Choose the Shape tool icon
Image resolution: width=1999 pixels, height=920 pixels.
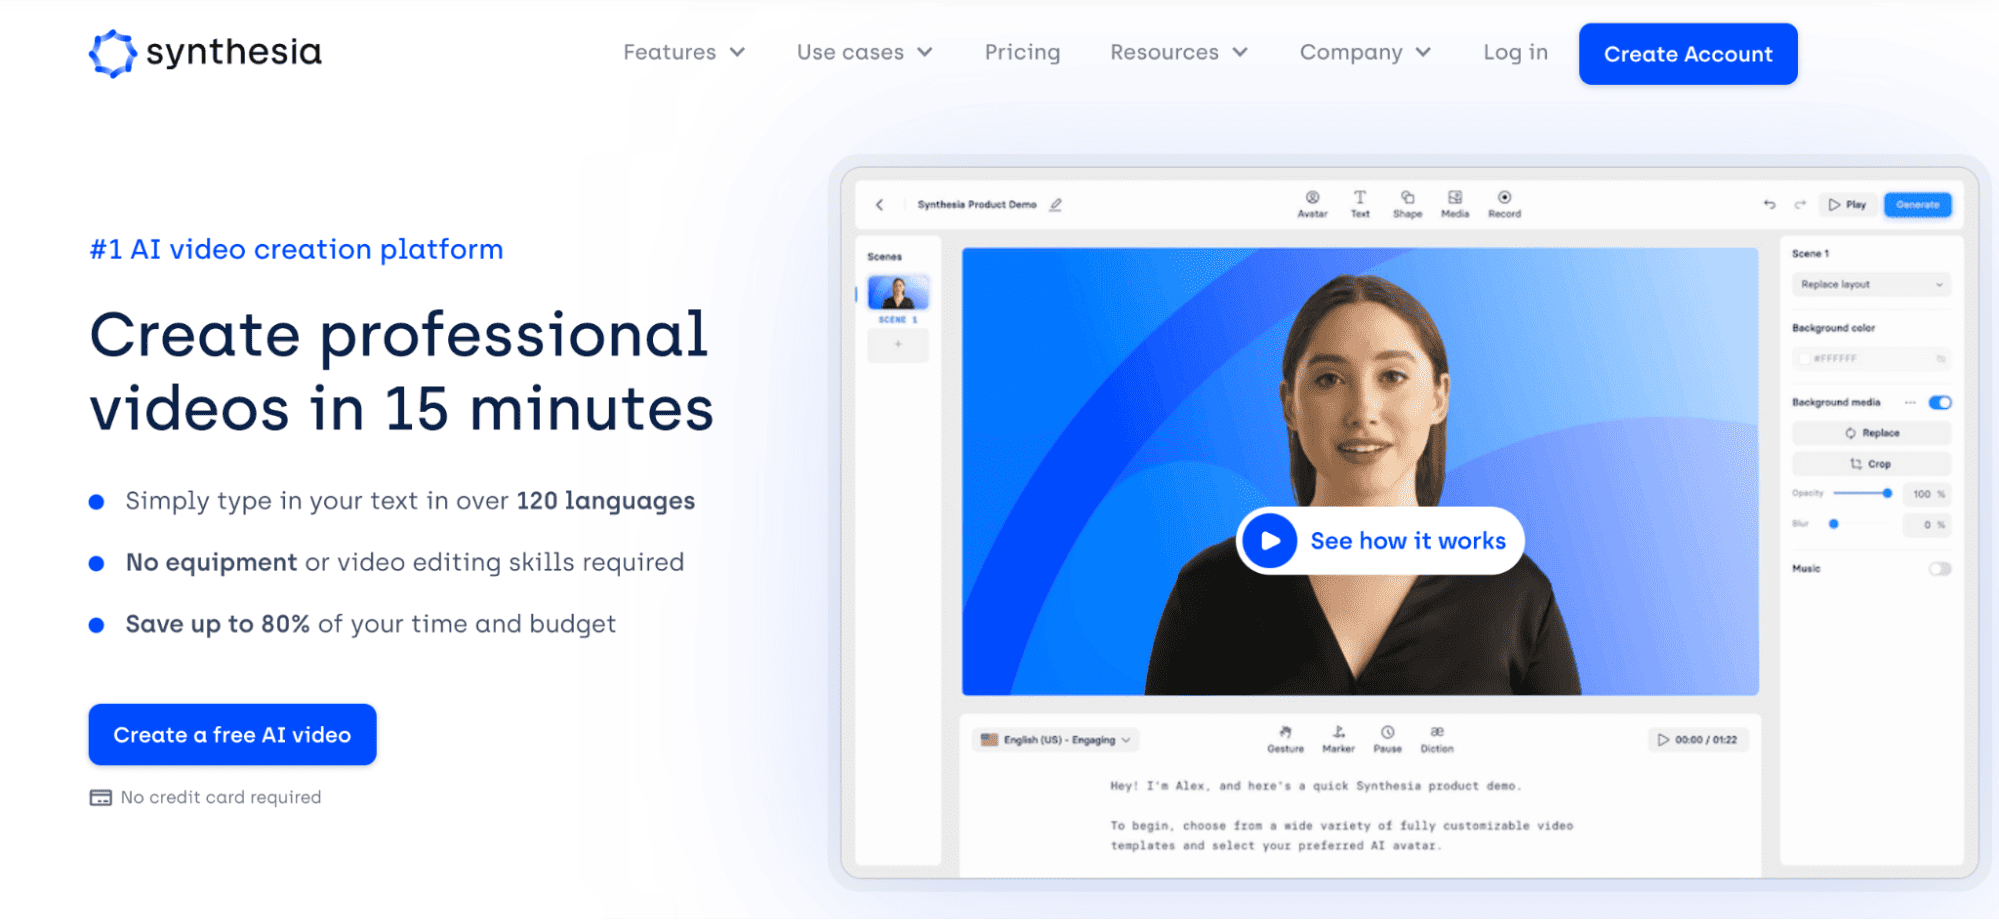pyautogui.click(x=1407, y=198)
